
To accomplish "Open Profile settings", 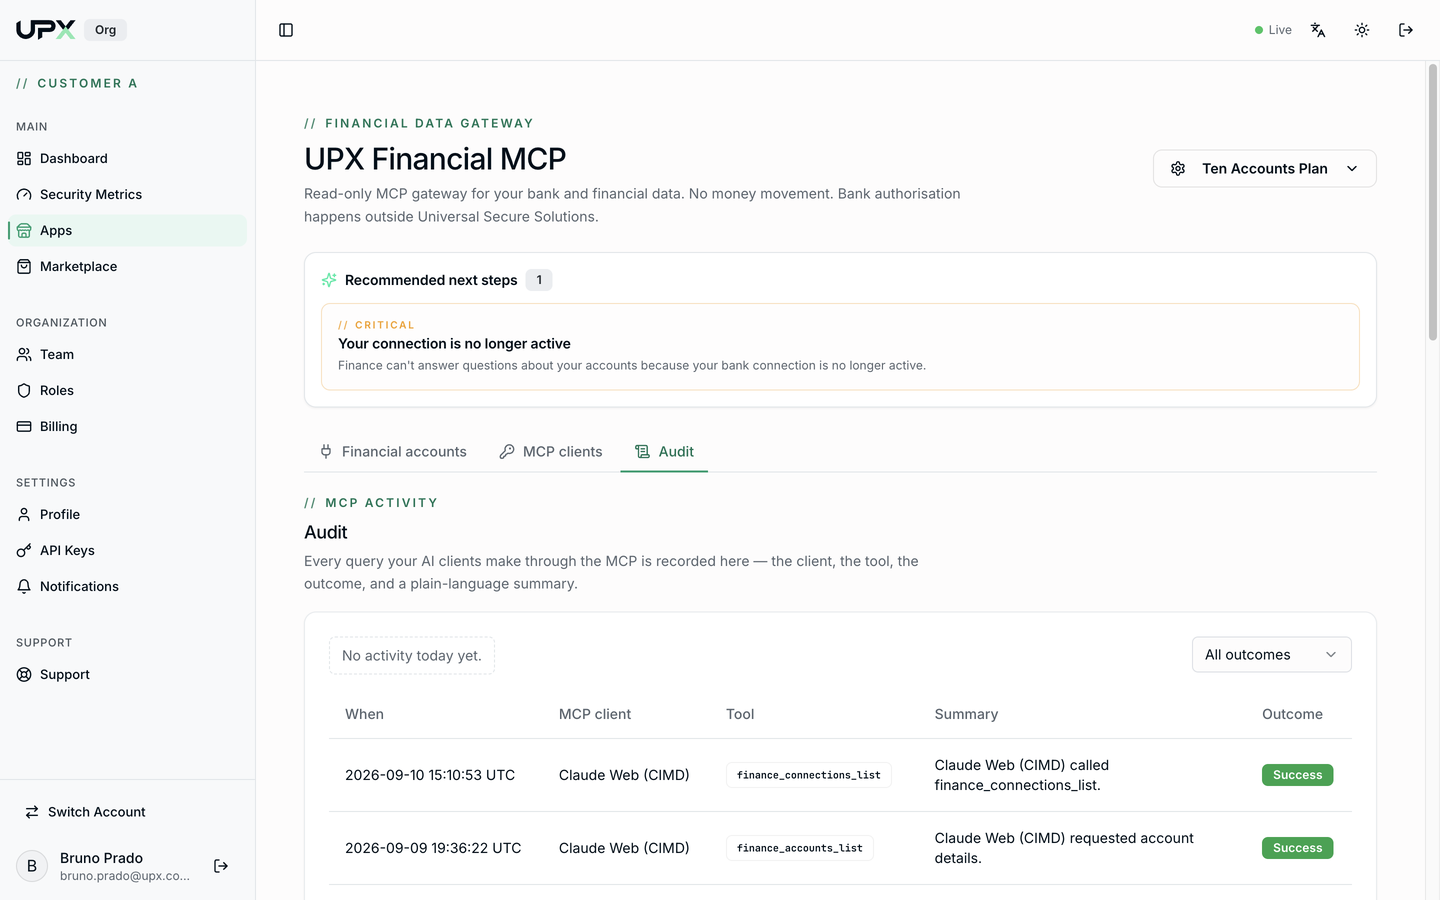I will click(x=127, y=514).
